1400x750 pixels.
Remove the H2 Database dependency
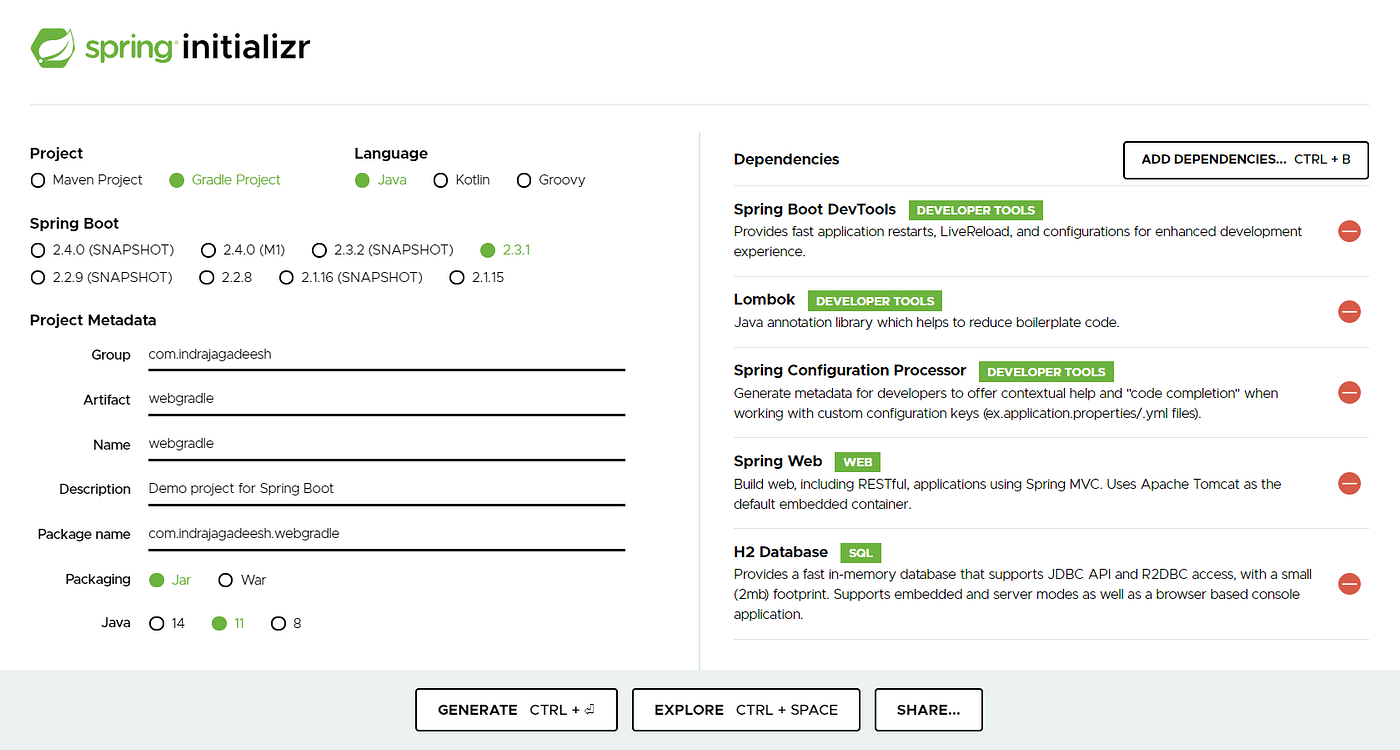[x=1349, y=583]
